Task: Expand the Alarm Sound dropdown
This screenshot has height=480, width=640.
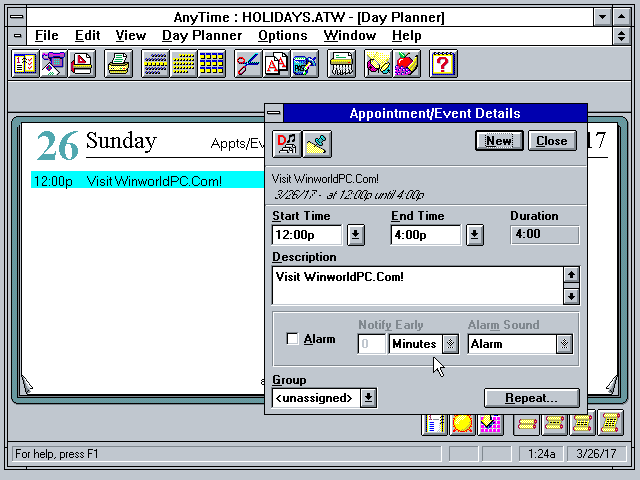Action: pos(564,344)
